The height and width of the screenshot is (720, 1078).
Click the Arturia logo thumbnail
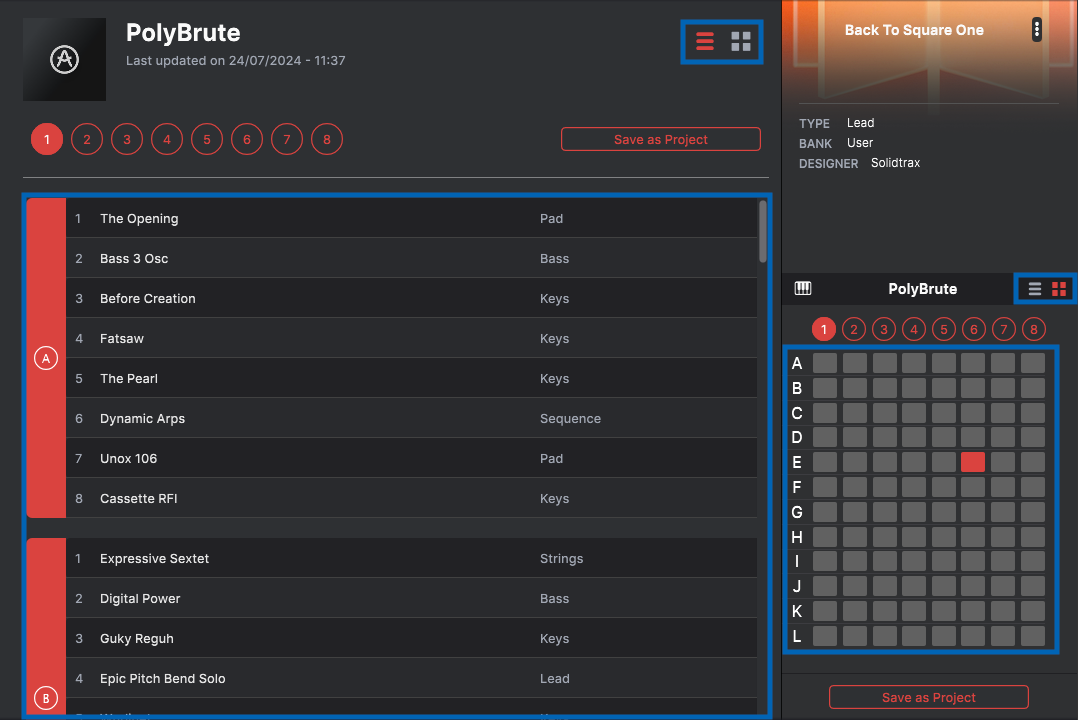click(65, 60)
